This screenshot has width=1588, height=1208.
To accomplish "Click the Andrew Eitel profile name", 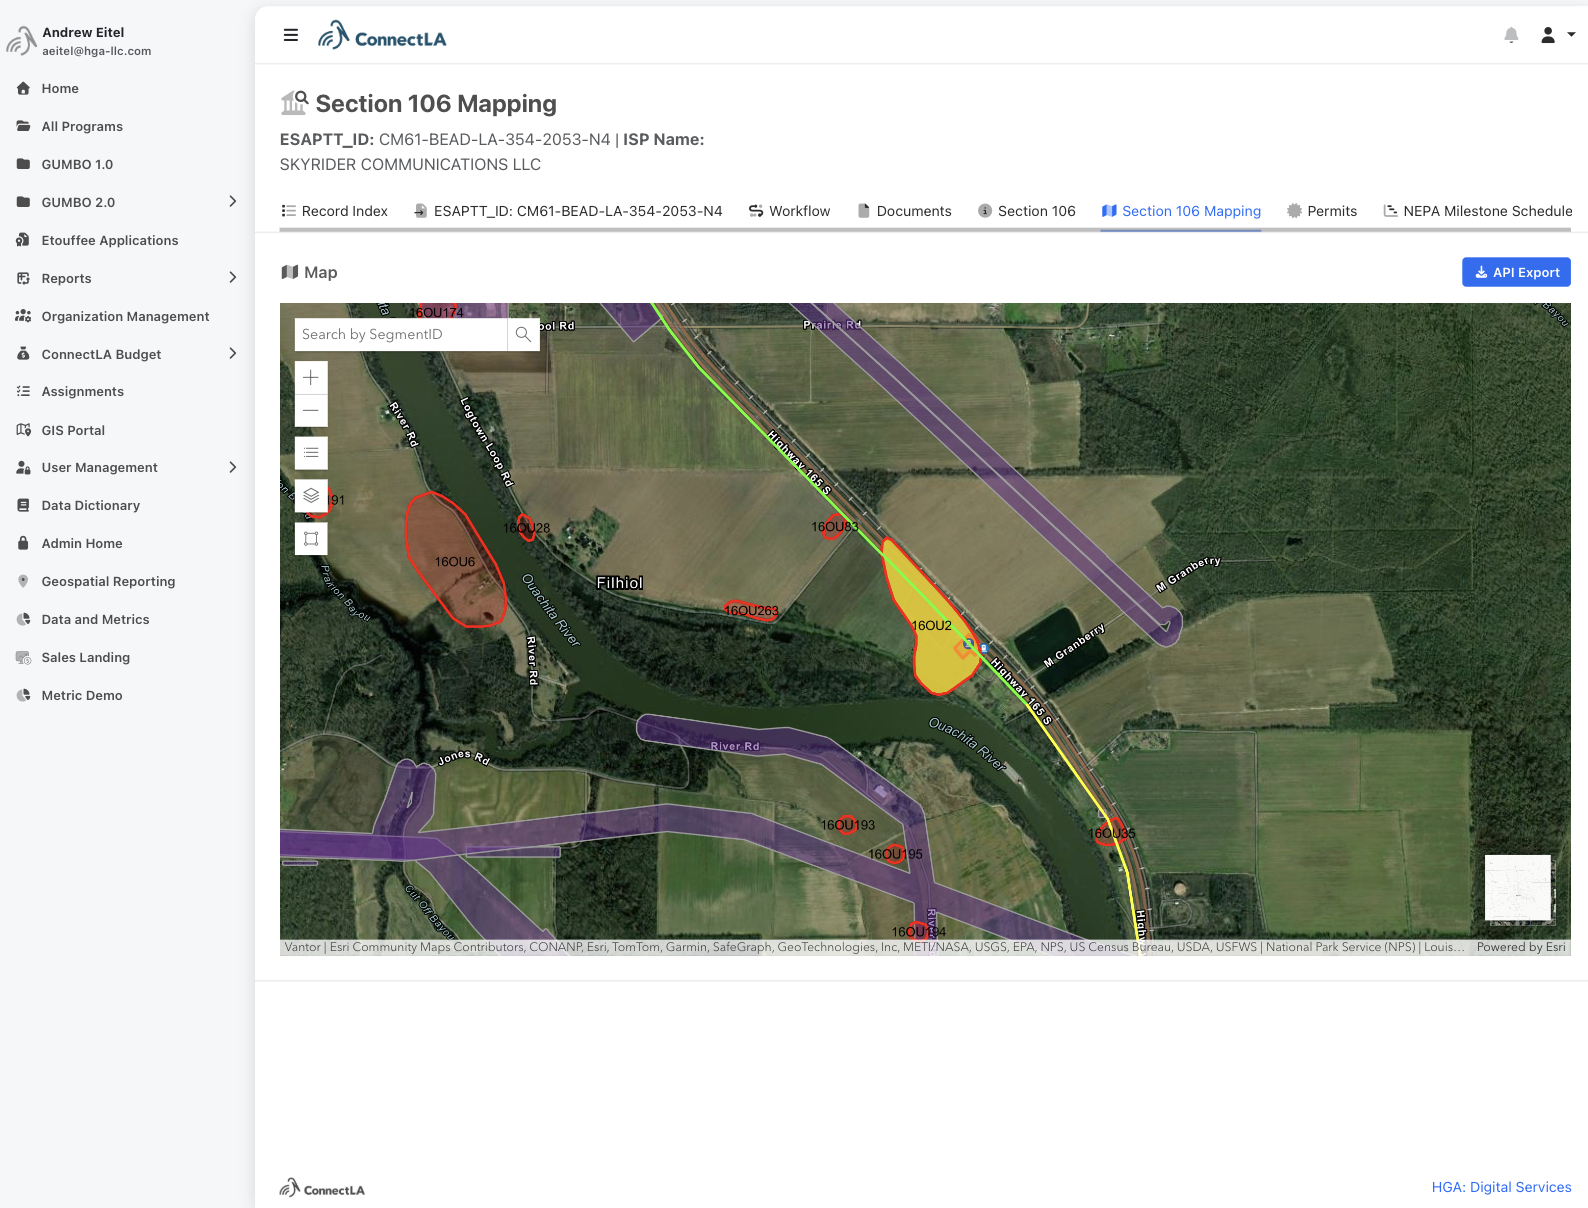I will click(x=83, y=32).
